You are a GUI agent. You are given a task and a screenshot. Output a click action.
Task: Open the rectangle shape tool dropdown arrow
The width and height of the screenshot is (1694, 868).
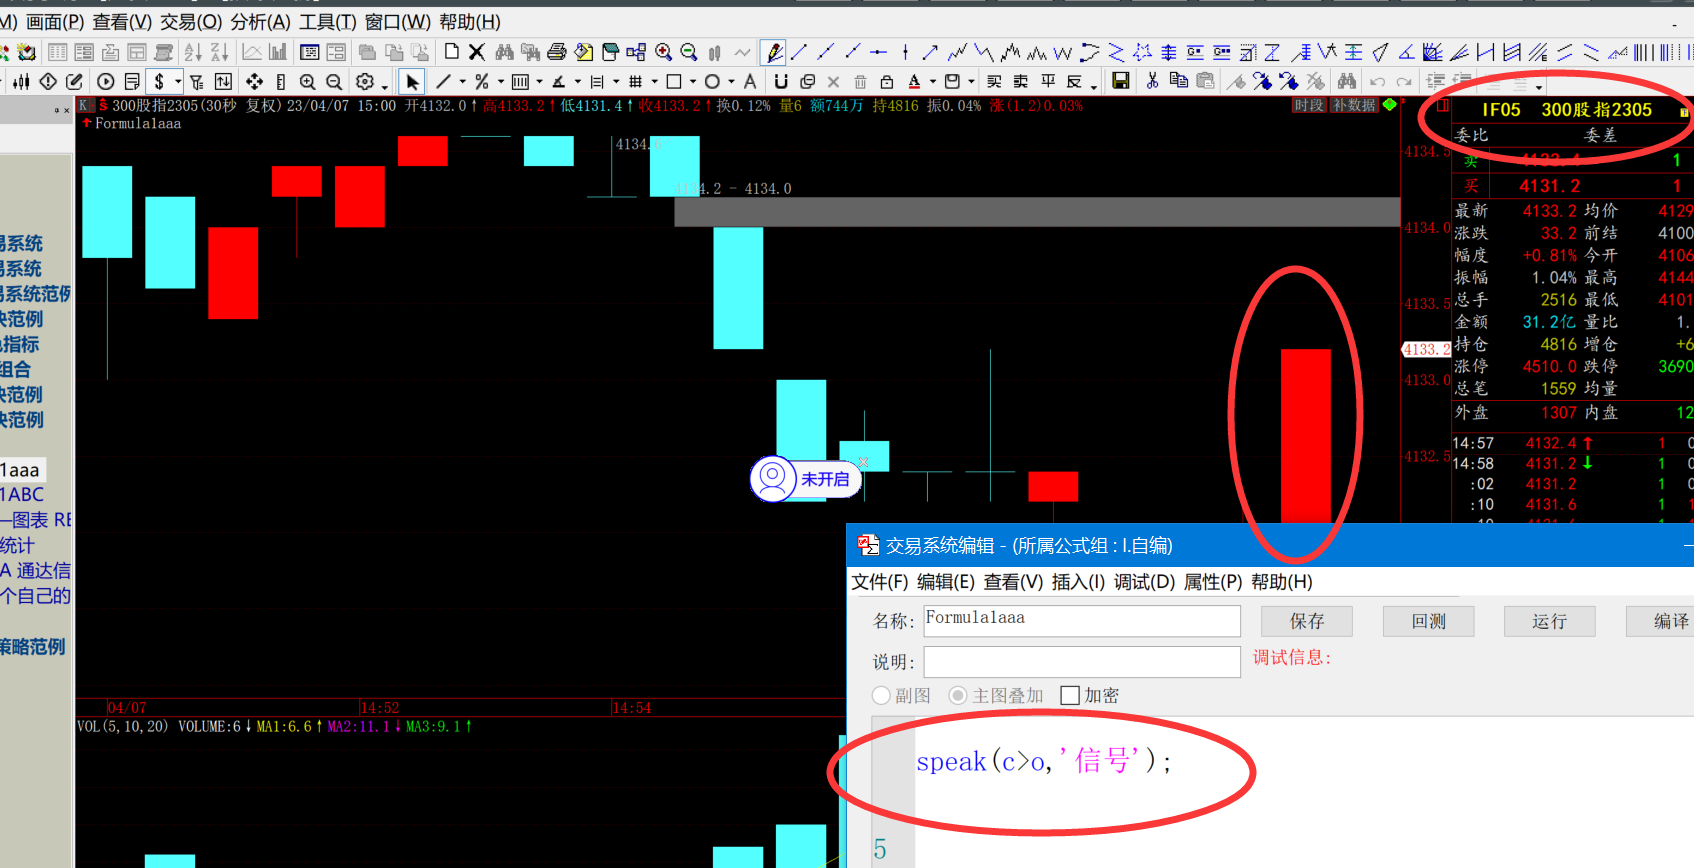point(692,82)
